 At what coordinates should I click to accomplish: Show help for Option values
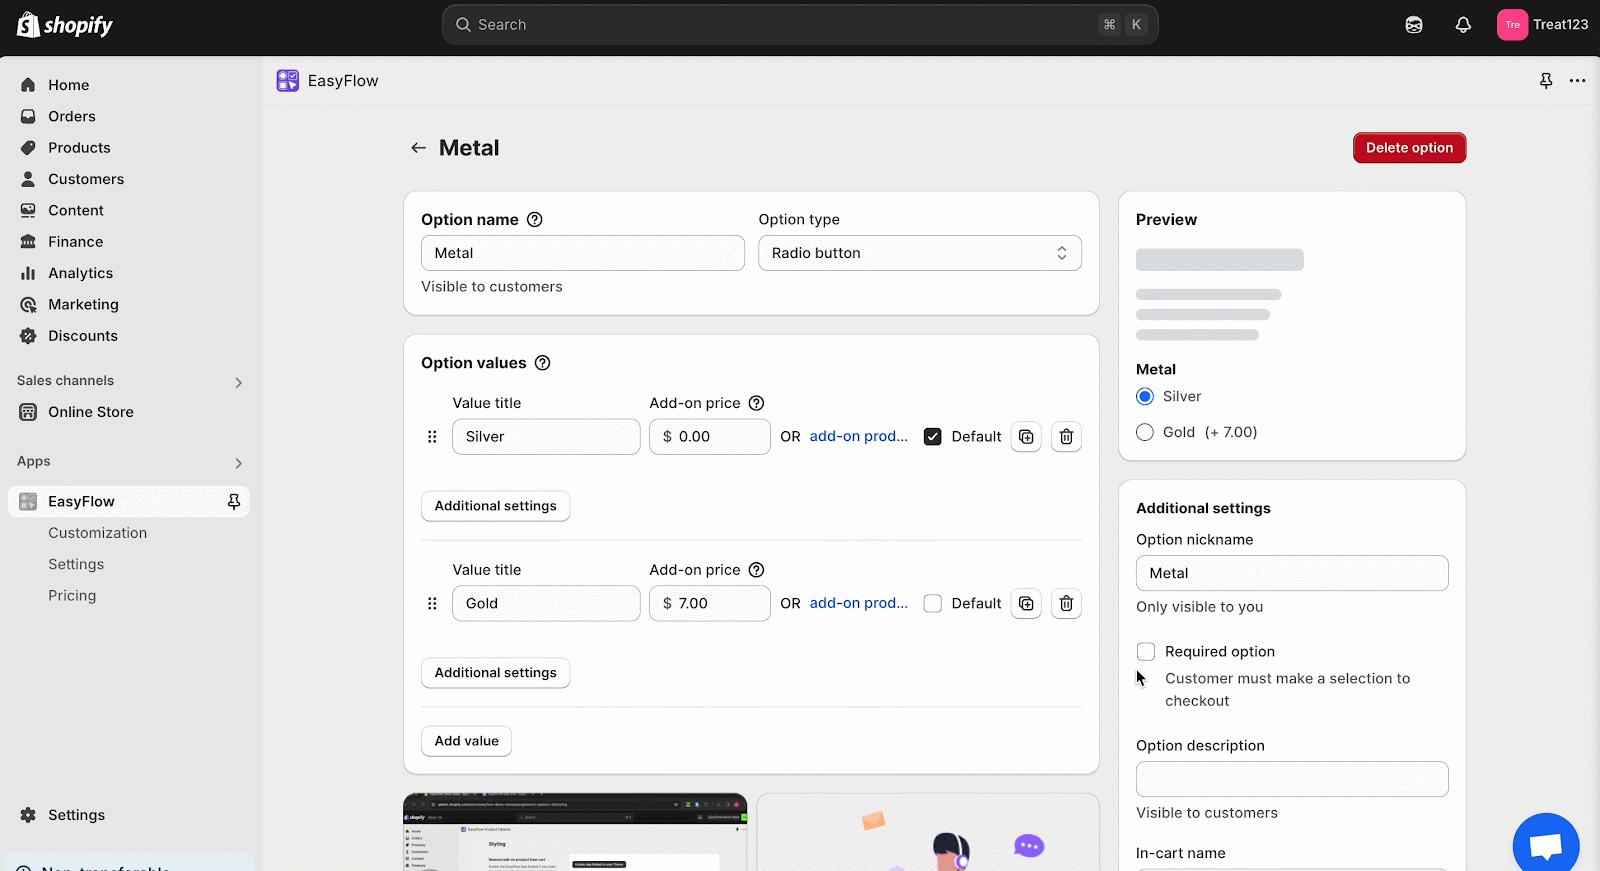pyautogui.click(x=542, y=363)
